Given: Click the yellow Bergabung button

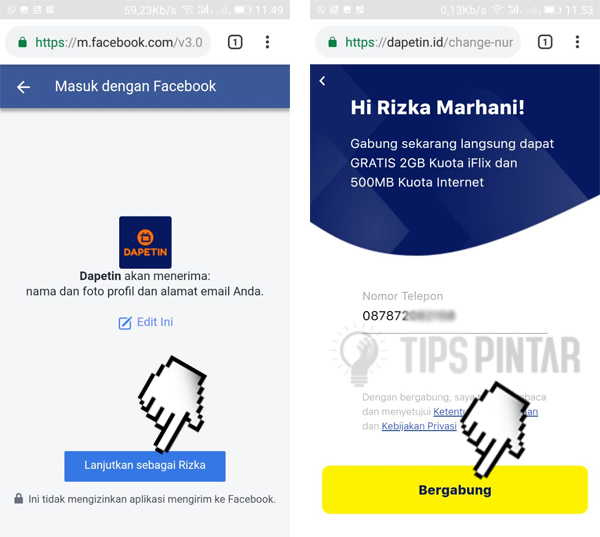Looking at the screenshot, I should click(455, 490).
